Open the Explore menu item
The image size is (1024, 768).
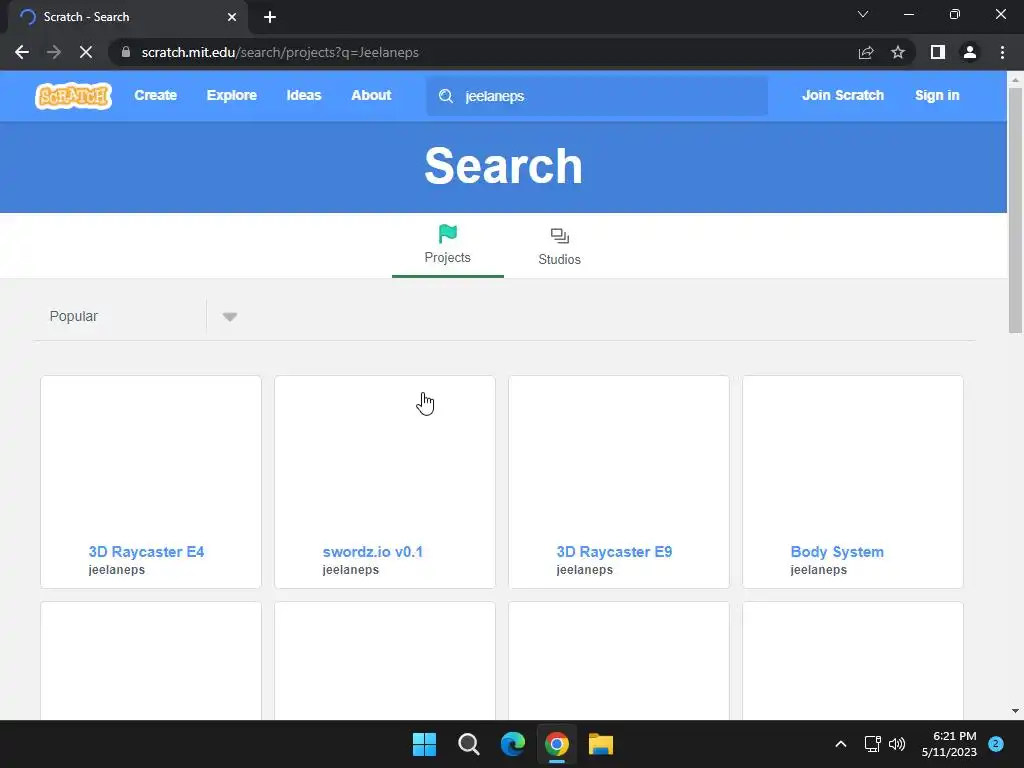232,95
